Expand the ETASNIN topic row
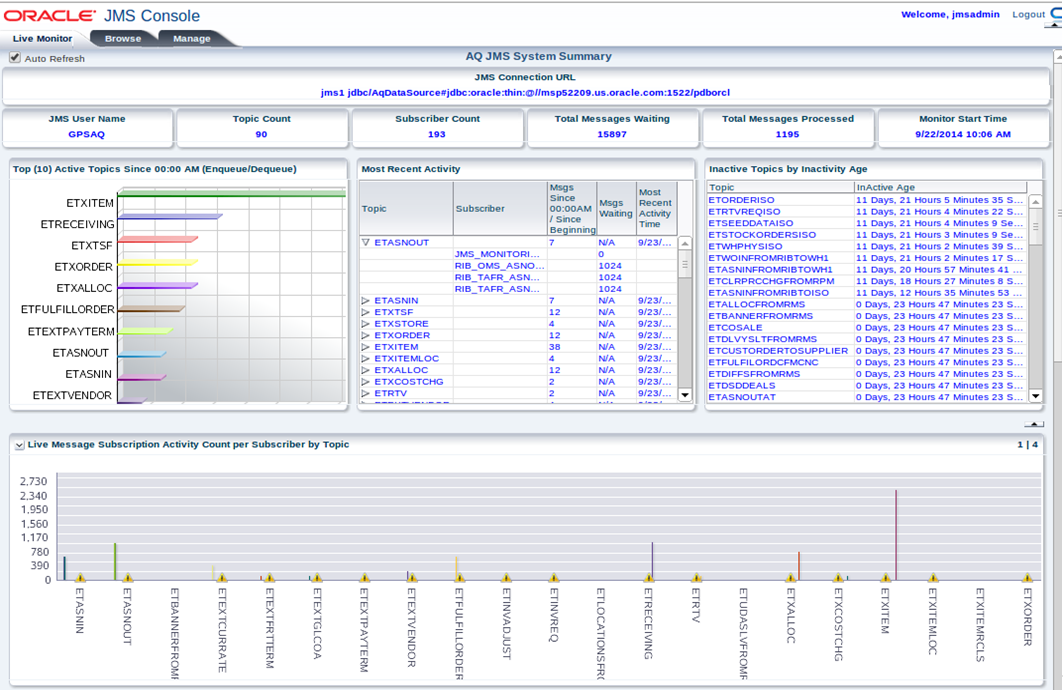This screenshot has width=1063, height=692. coord(368,300)
